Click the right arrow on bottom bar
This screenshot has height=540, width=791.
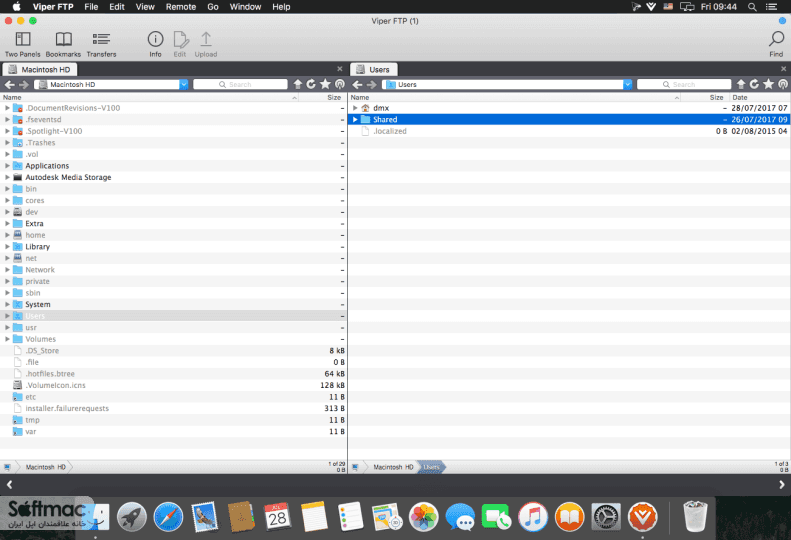(781, 484)
